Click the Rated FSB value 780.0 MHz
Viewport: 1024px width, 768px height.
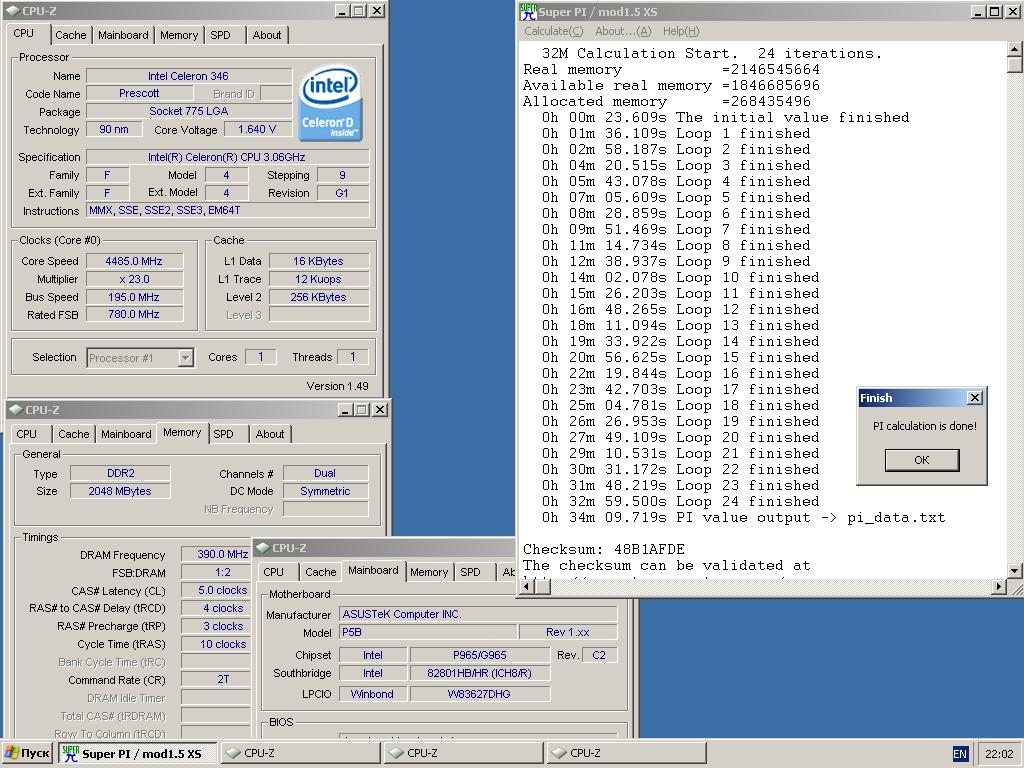tap(134, 314)
